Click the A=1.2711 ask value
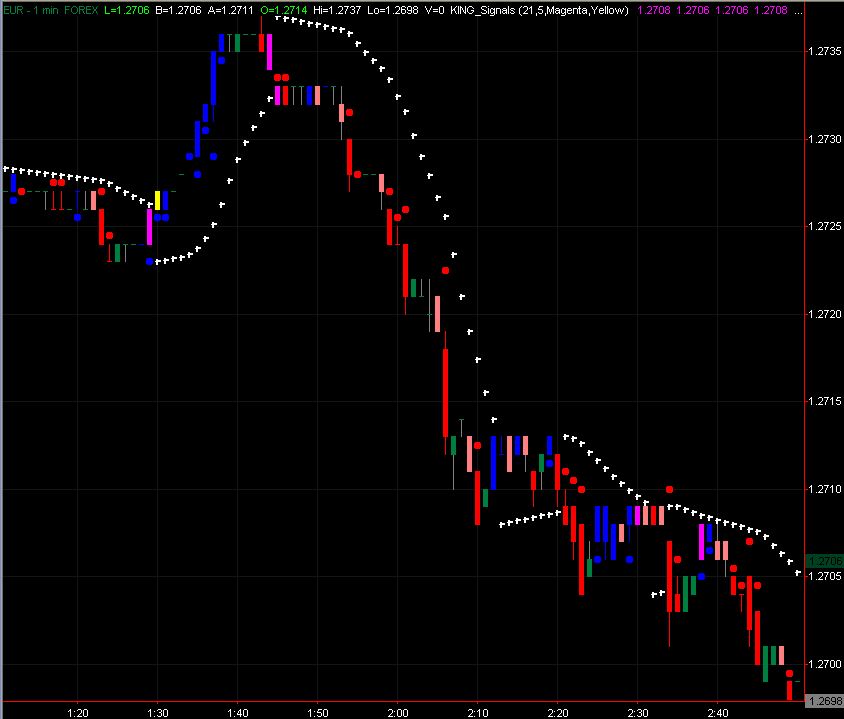This screenshot has width=844, height=719. pos(230,10)
